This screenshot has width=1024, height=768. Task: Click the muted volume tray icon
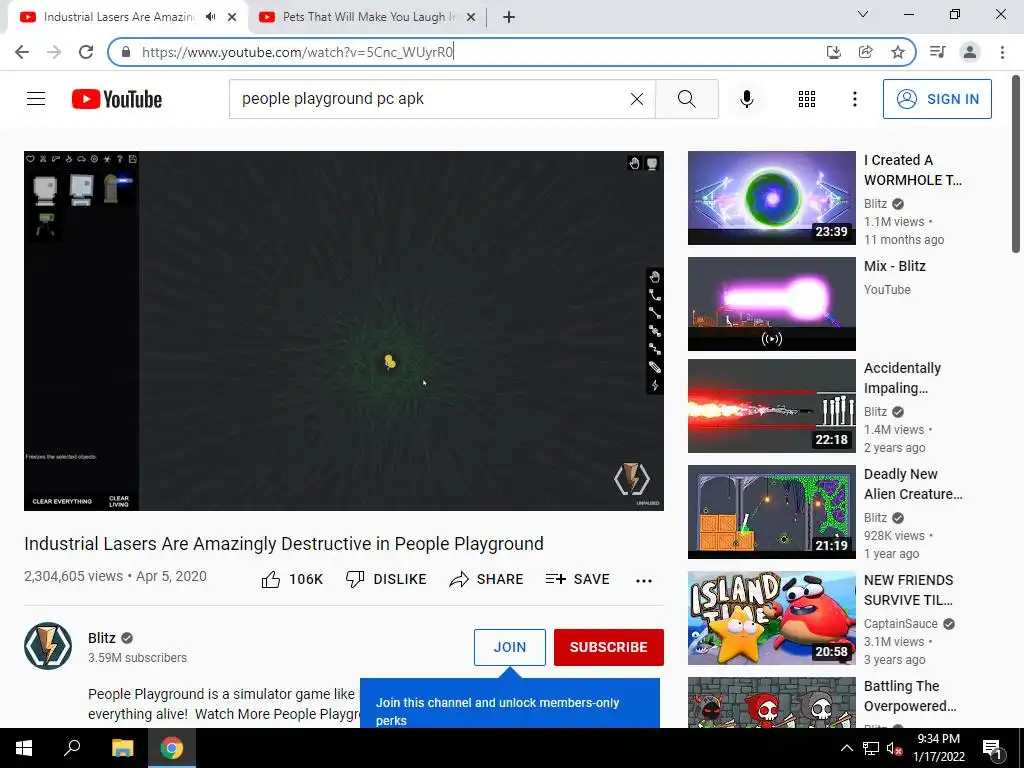pos(895,749)
